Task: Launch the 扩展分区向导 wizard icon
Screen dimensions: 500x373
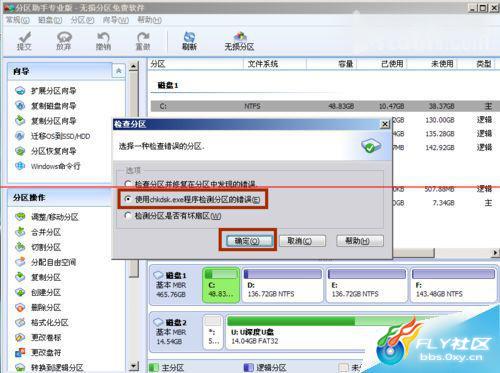Action: (20, 90)
